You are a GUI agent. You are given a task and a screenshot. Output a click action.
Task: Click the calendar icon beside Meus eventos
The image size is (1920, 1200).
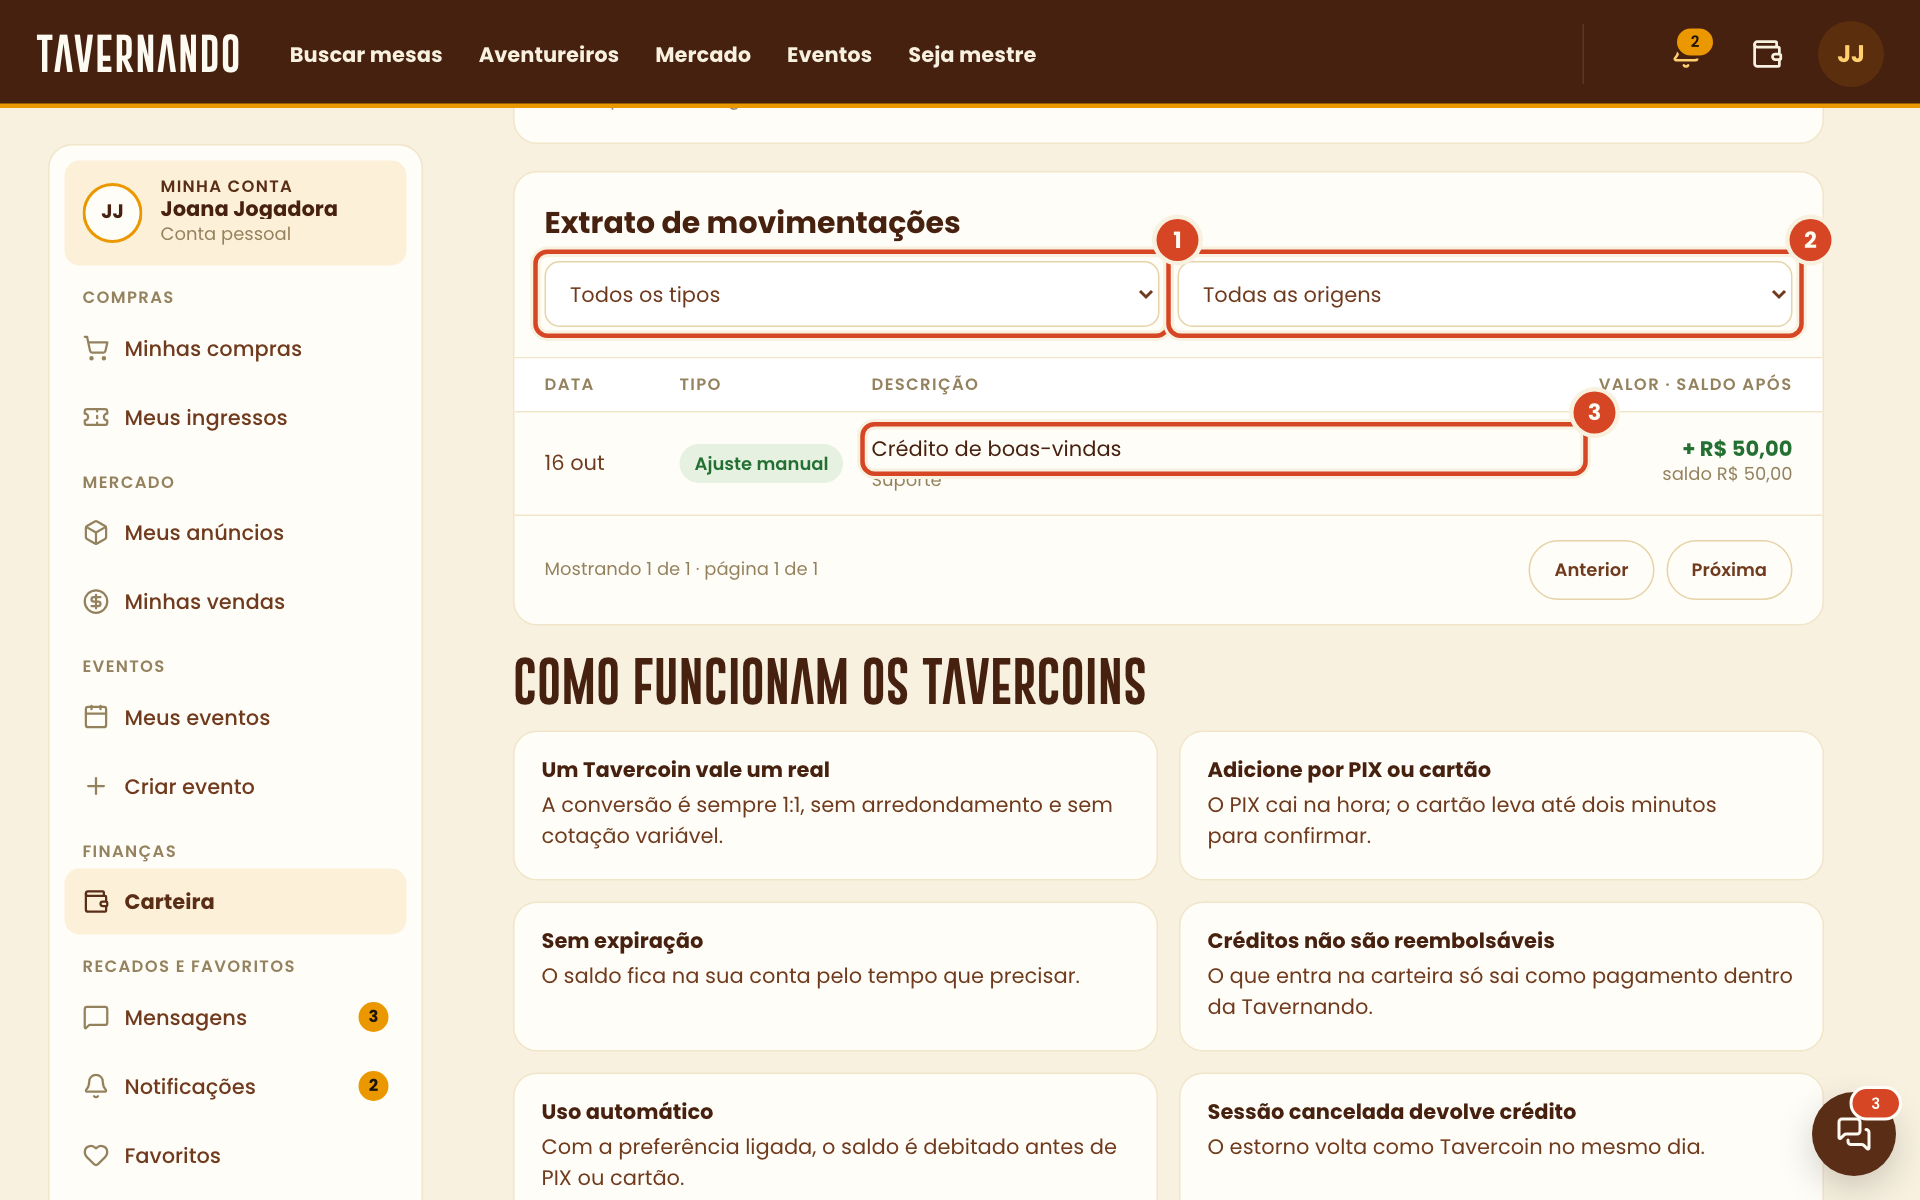click(x=96, y=717)
